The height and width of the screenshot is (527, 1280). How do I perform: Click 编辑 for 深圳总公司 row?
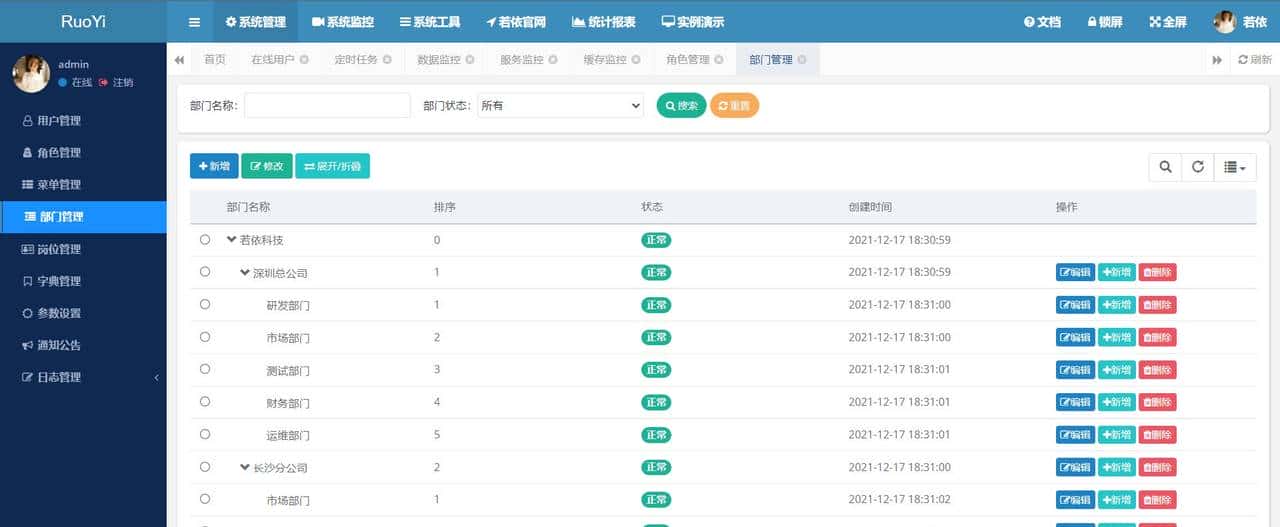(1075, 272)
